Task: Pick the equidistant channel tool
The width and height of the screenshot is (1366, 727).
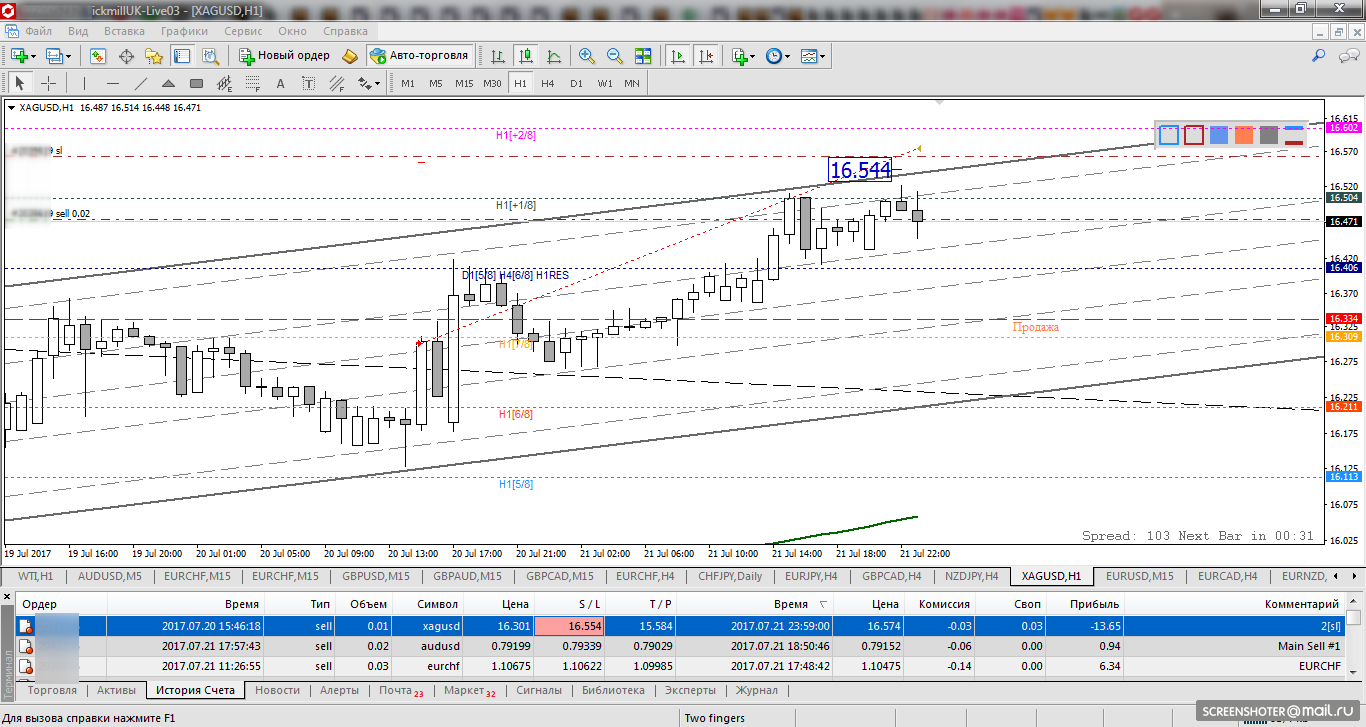Action: [226, 83]
